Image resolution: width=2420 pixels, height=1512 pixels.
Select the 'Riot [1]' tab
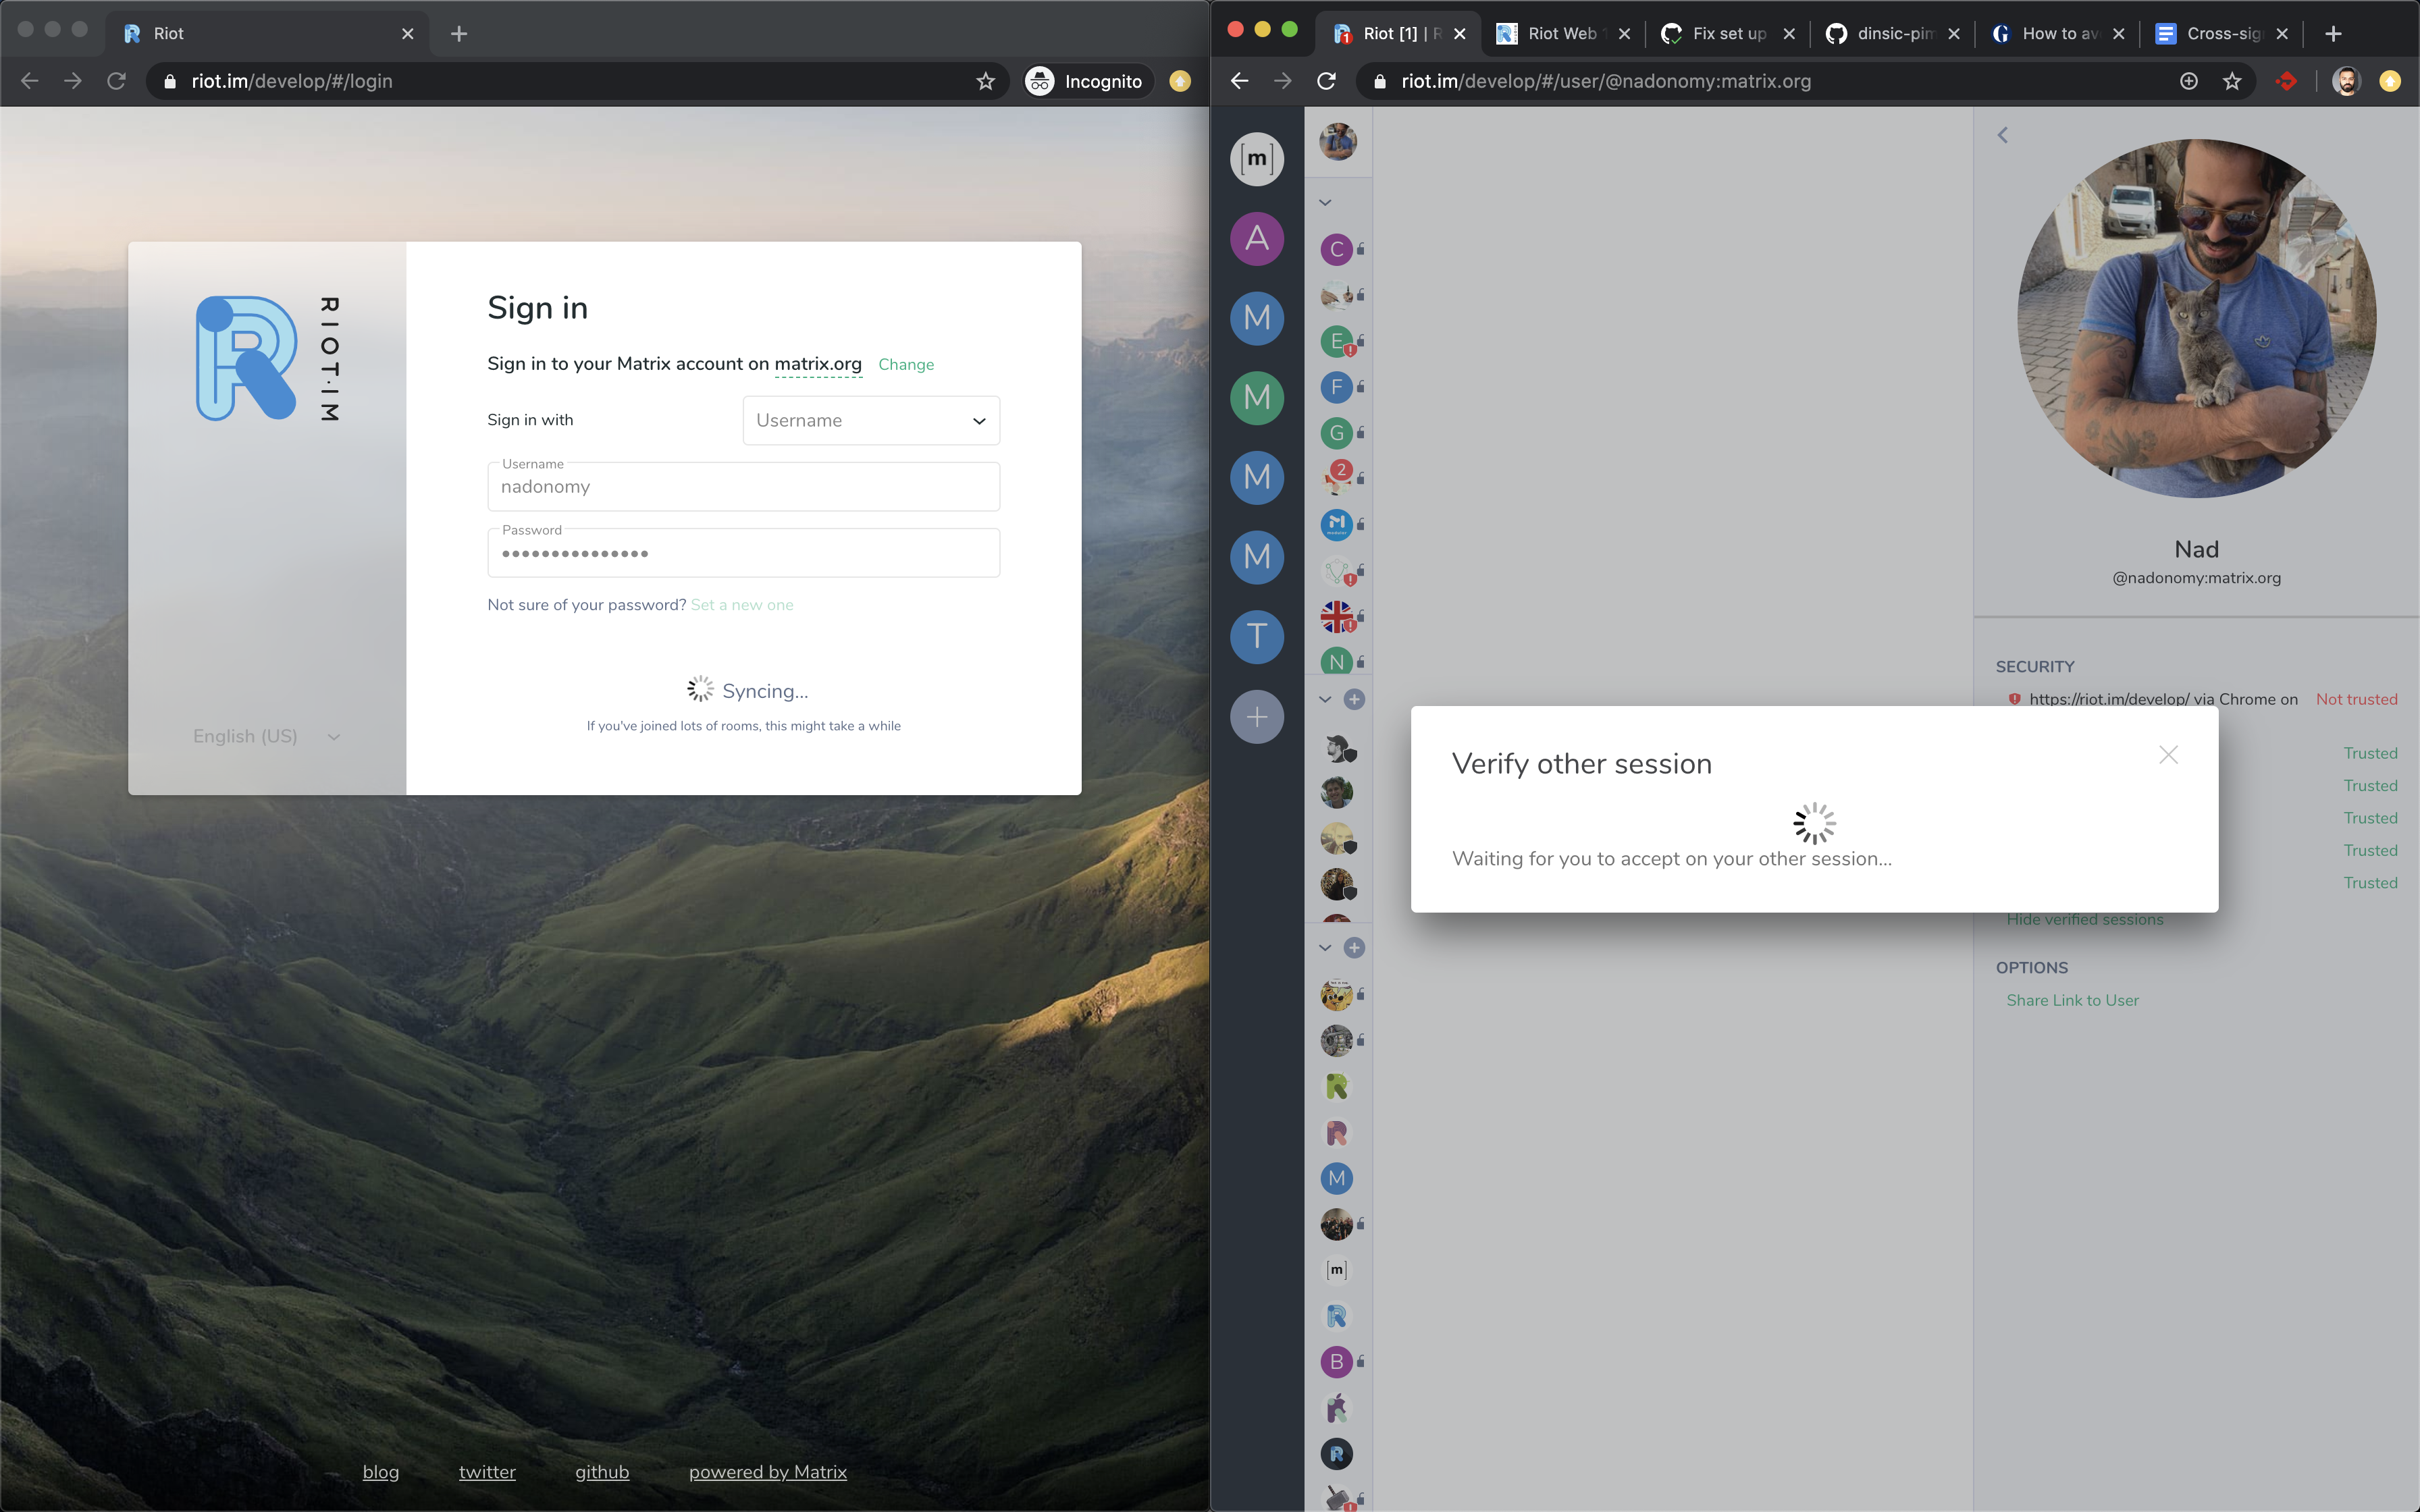pyautogui.click(x=1398, y=34)
